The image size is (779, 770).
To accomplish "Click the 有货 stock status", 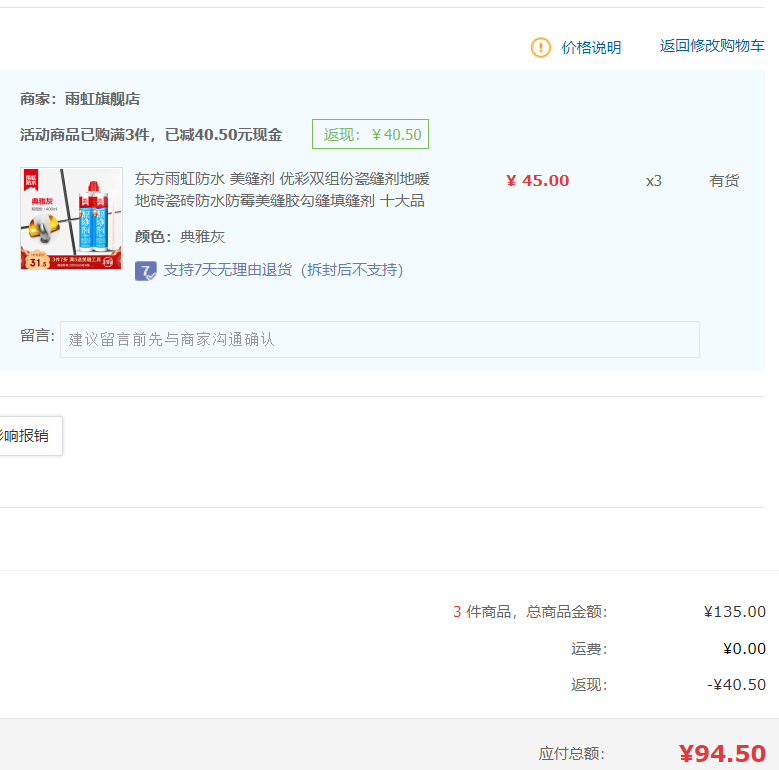I will pyautogui.click(x=724, y=181).
